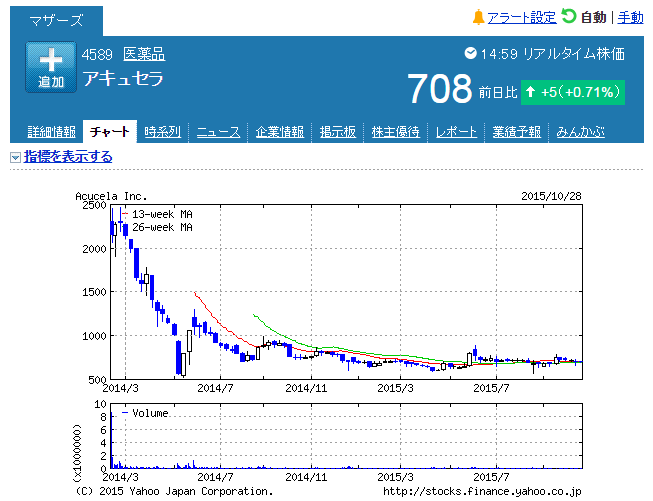Click the Acucela Inc. chart title
The image size is (653, 501).
point(111,196)
